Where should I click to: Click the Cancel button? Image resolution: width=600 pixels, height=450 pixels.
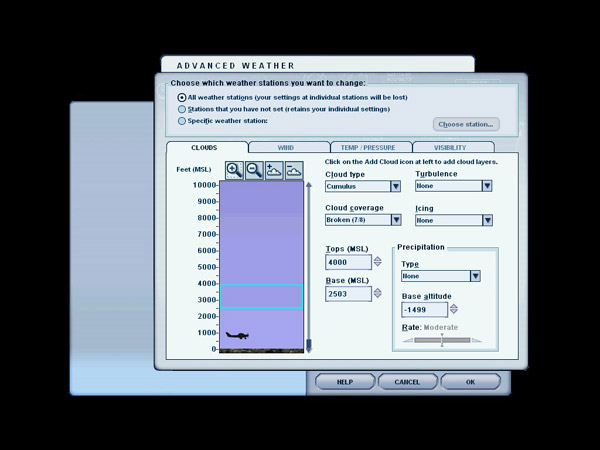click(407, 382)
